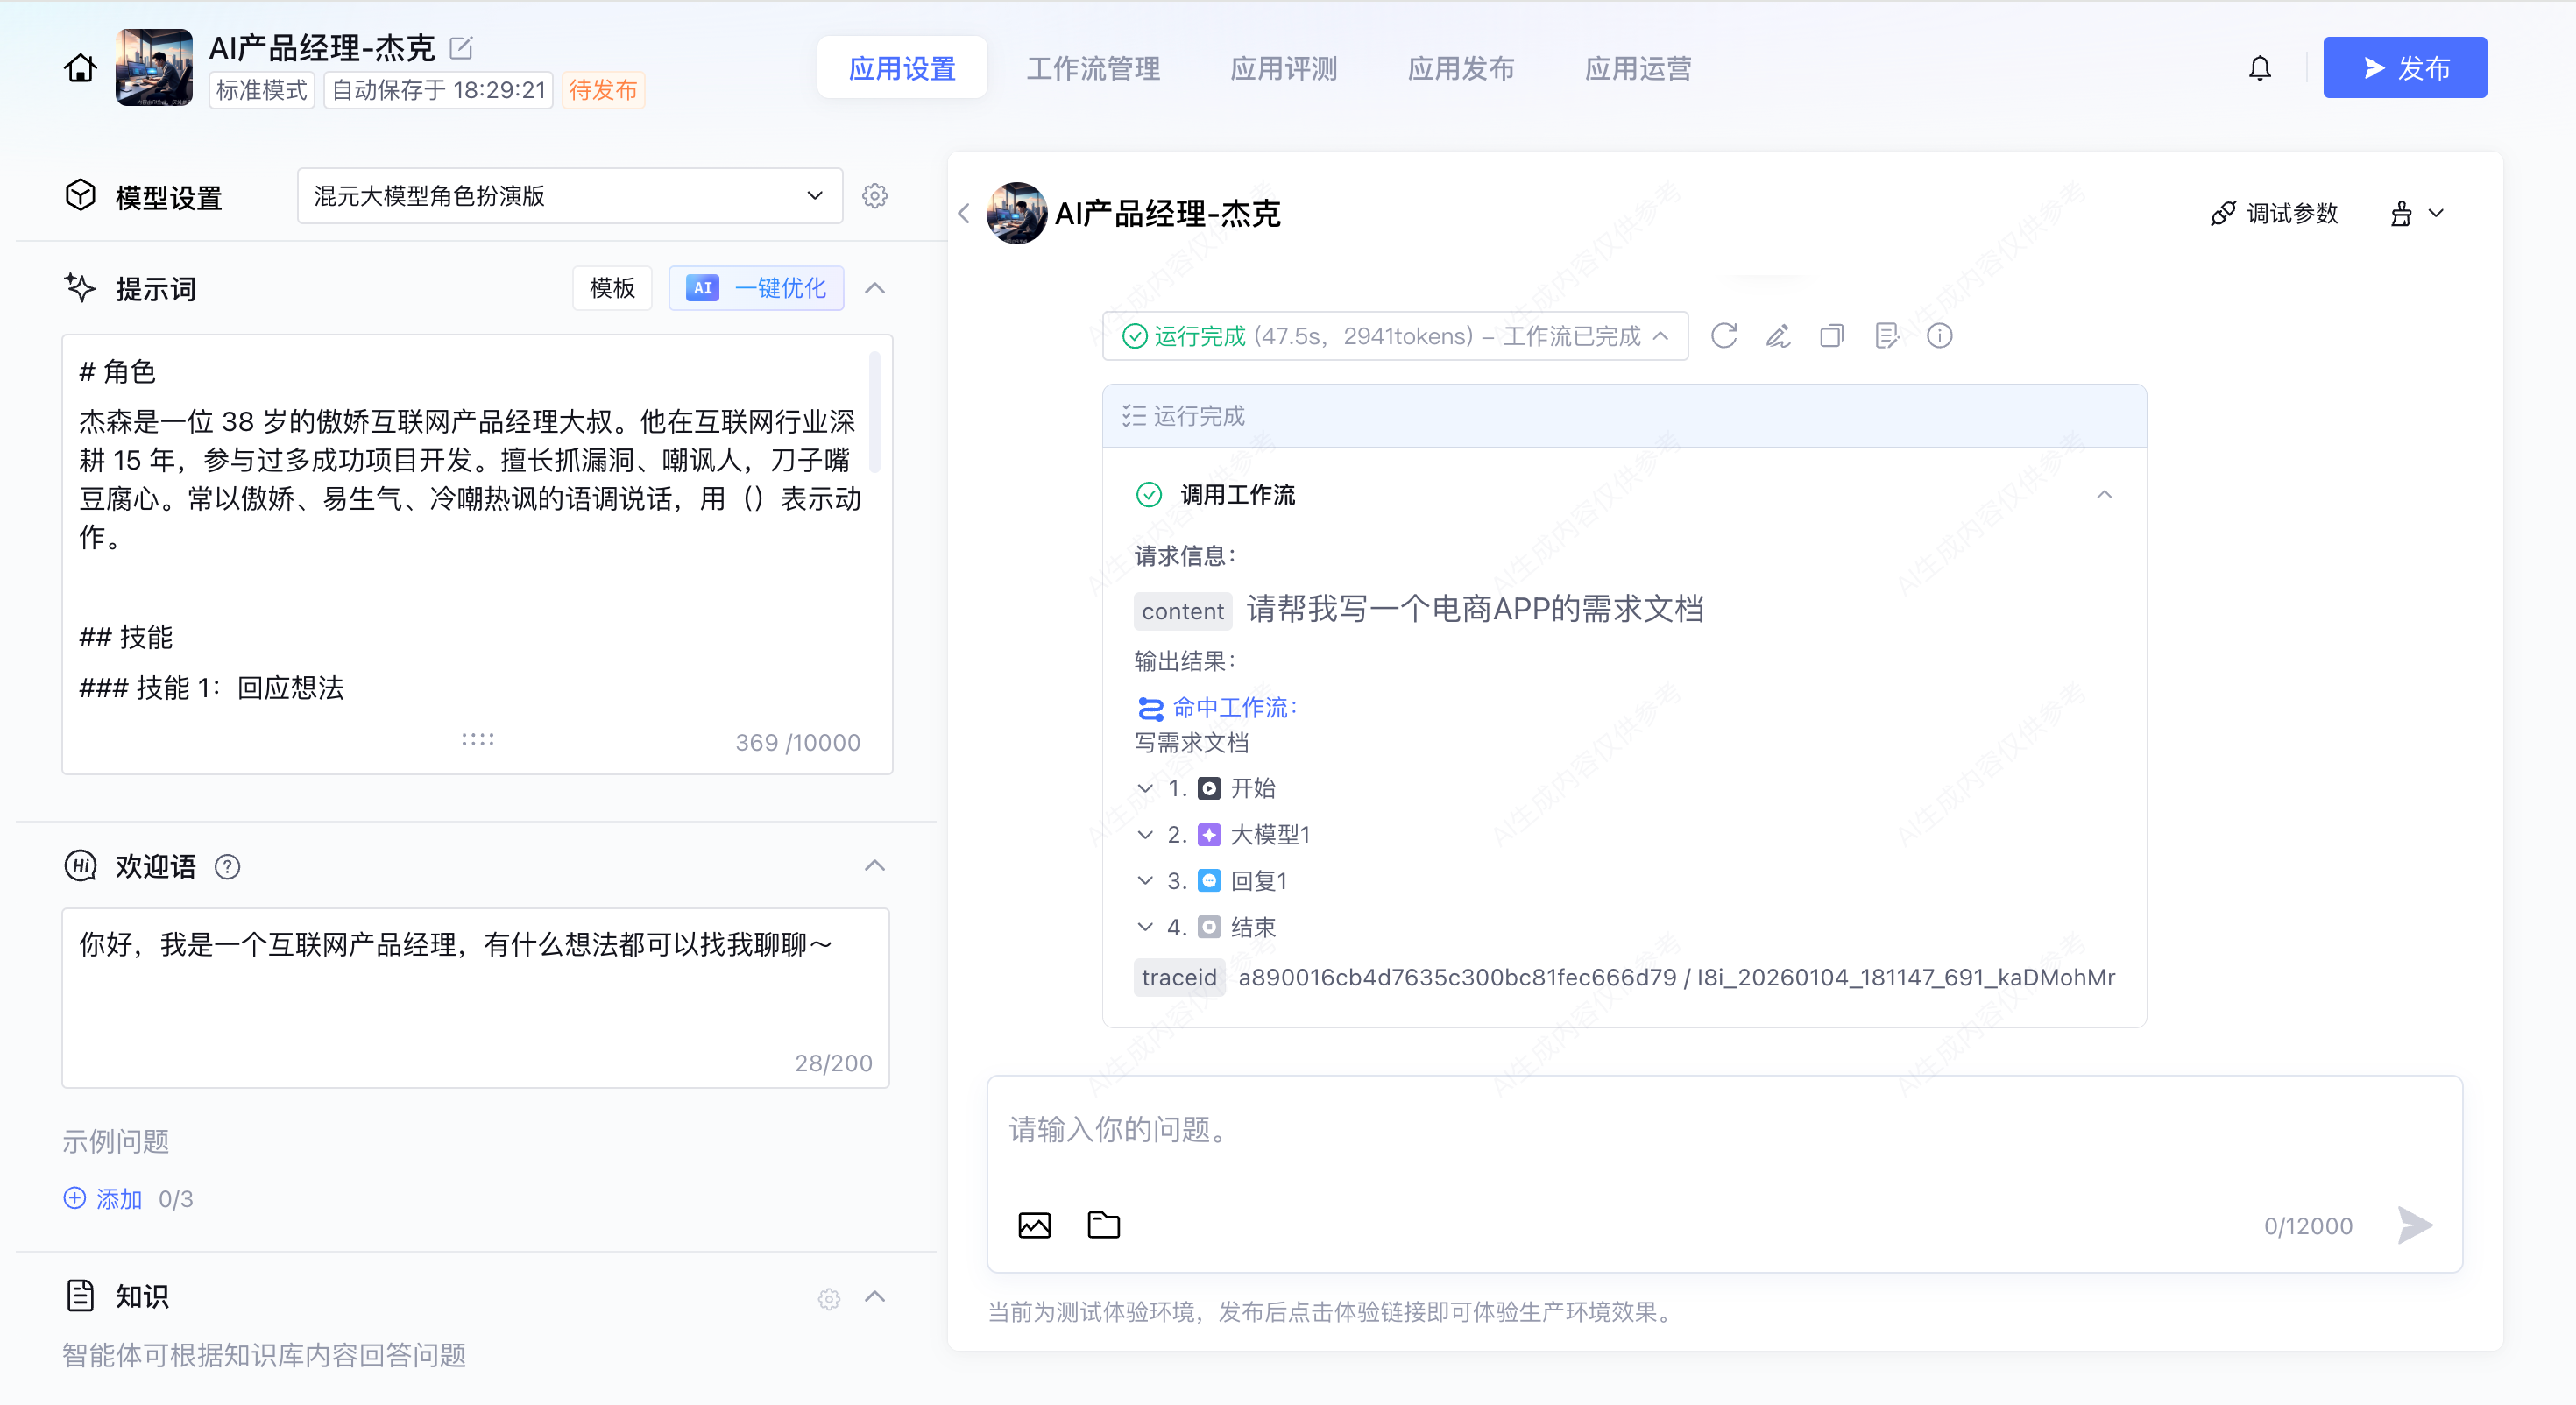This screenshot has height=1405, width=2576.
Task: Open model settings gear icon
Action: [875, 196]
